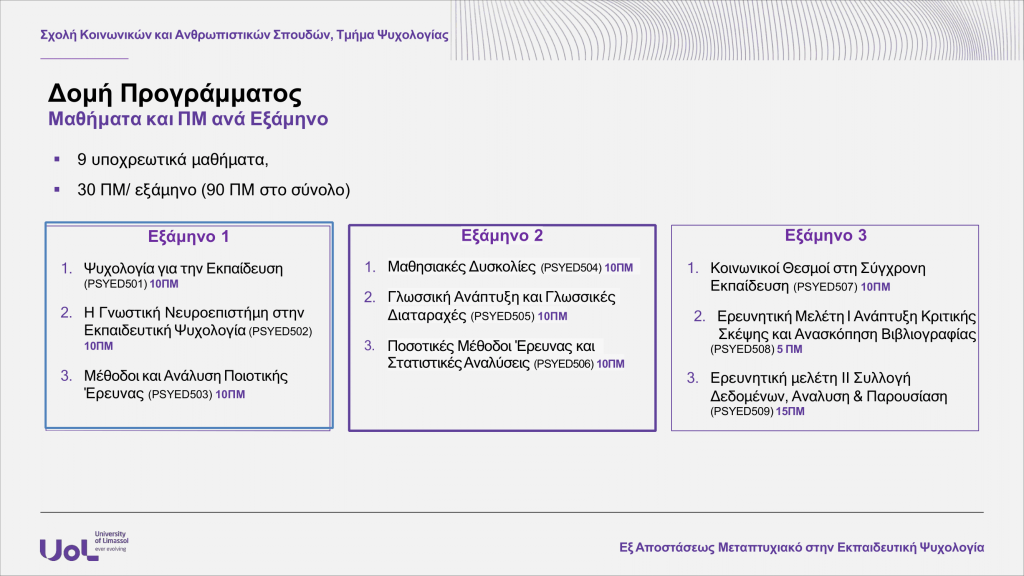The image size is (1024, 576).
Task: Click the footer text 'Εξ Αποστάσεως Μεταπτυχιακό'
Action: pos(801,547)
